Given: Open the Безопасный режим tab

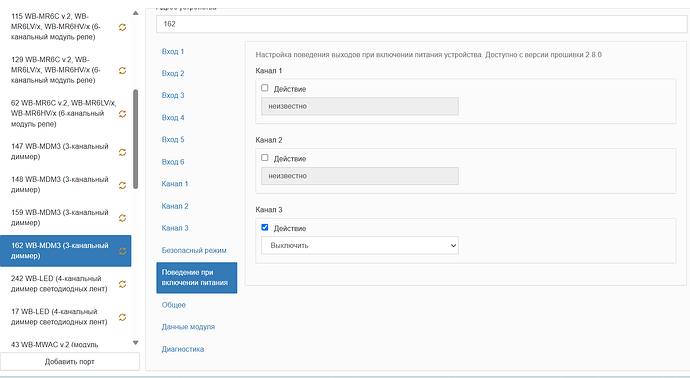Looking at the screenshot, I should click(194, 250).
